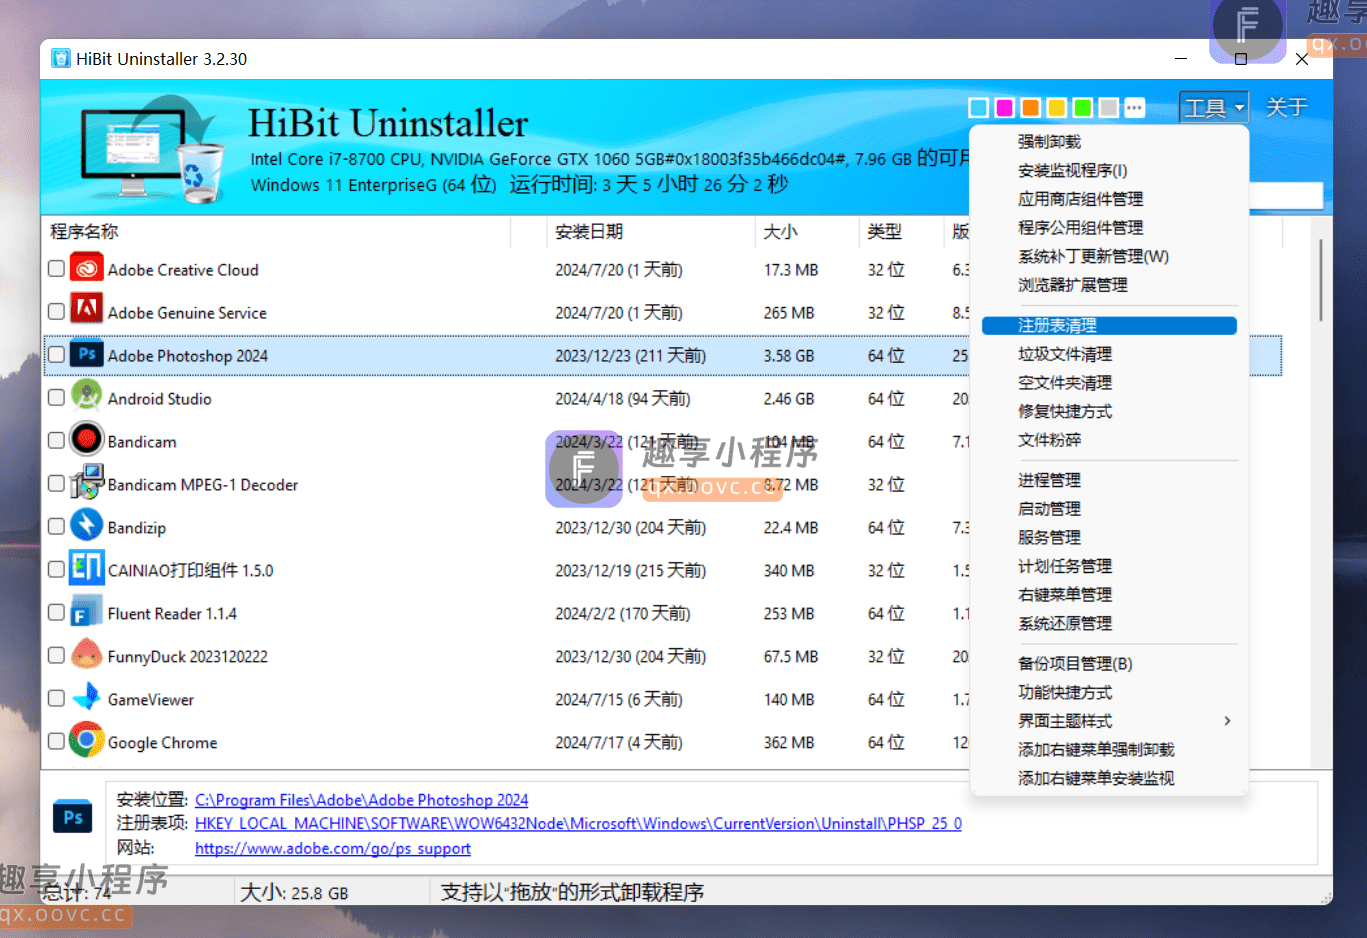The image size is (1367, 938).
Task: Click the program list vertical scrollbar
Action: [1321, 280]
